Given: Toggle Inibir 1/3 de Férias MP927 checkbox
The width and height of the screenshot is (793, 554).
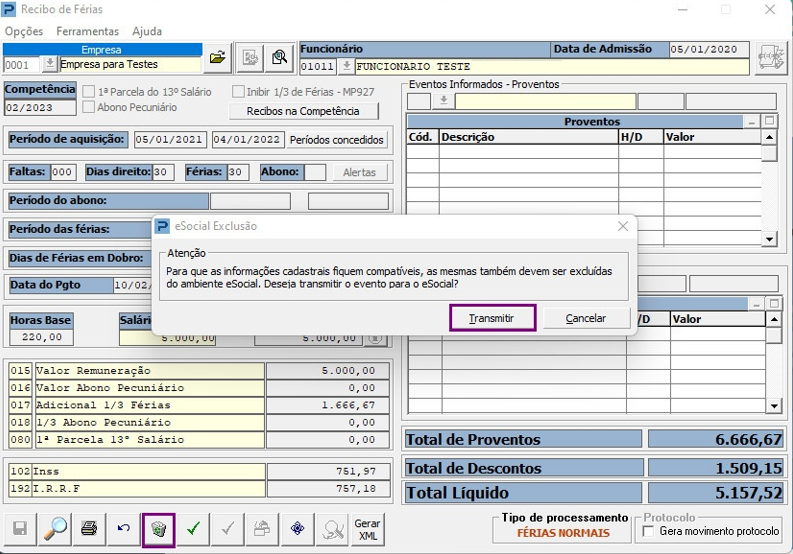Looking at the screenshot, I should click(238, 92).
